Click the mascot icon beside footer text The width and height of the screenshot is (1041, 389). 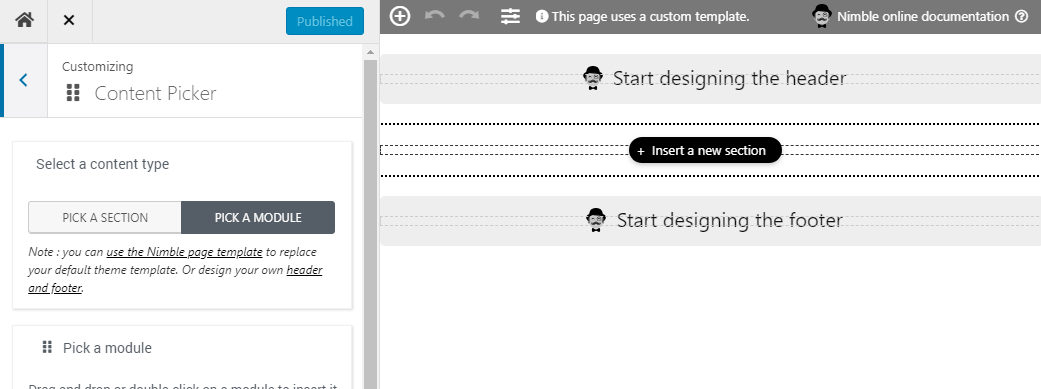pyautogui.click(x=596, y=220)
